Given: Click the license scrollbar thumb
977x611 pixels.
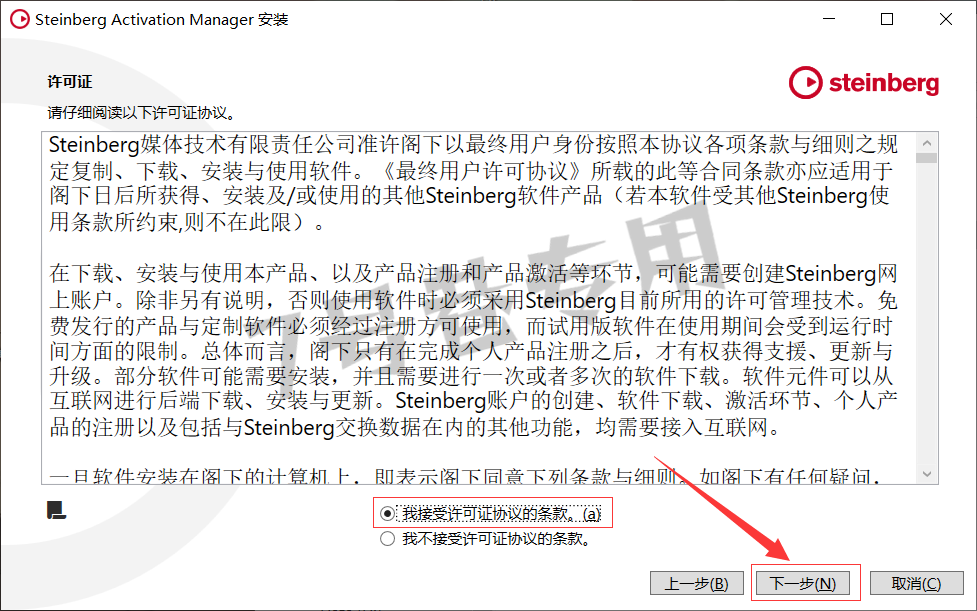Looking at the screenshot, I should coord(927,158).
